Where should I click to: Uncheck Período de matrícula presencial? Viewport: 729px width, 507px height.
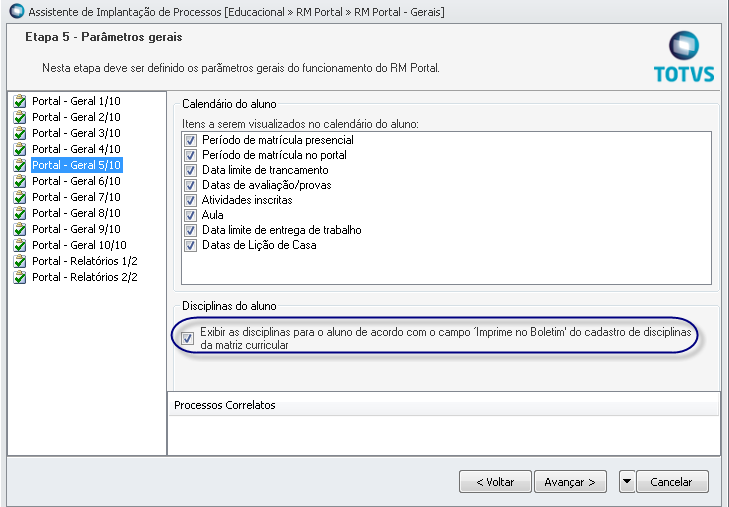(190, 140)
